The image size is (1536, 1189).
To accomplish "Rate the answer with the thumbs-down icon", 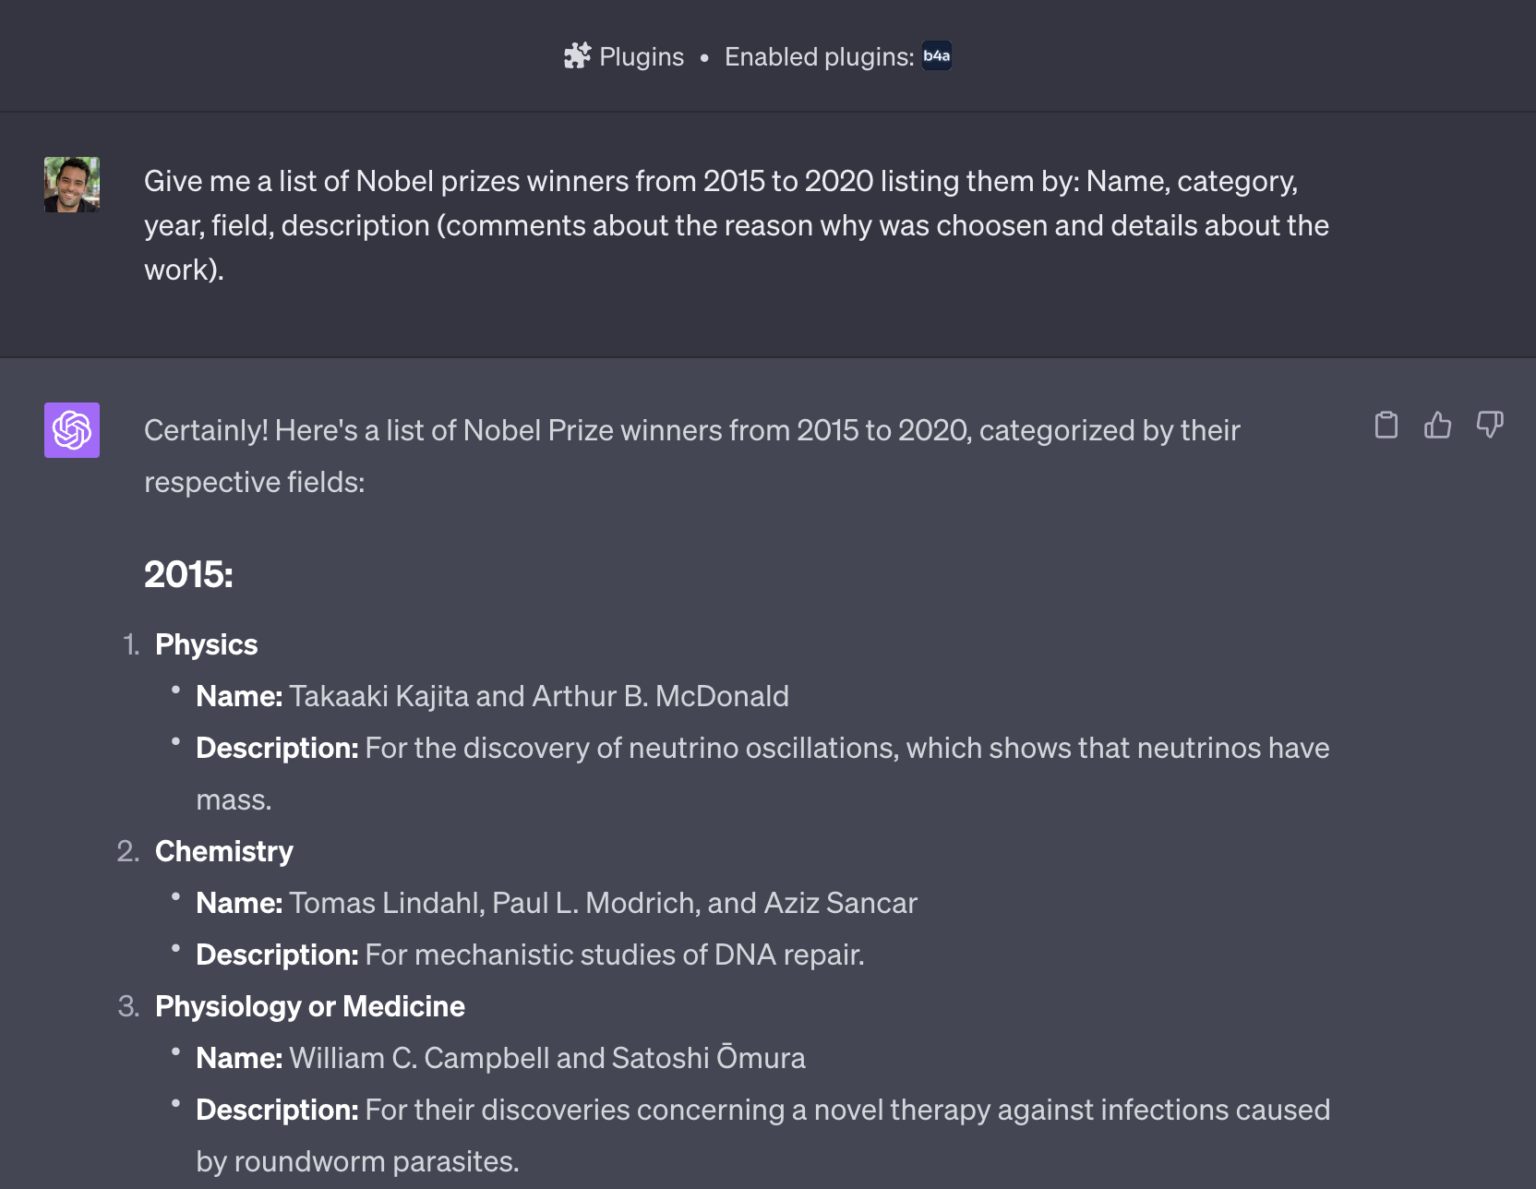I will [x=1490, y=425].
